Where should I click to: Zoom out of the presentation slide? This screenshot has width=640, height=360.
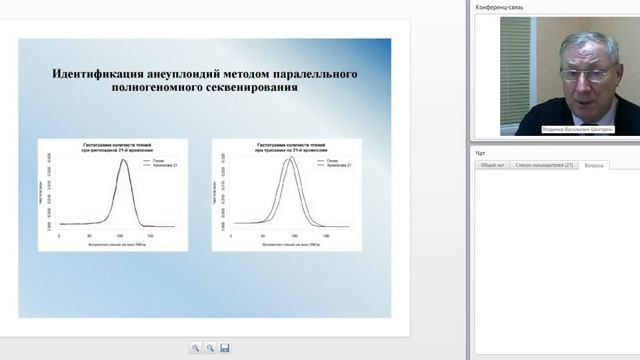pos(210,348)
